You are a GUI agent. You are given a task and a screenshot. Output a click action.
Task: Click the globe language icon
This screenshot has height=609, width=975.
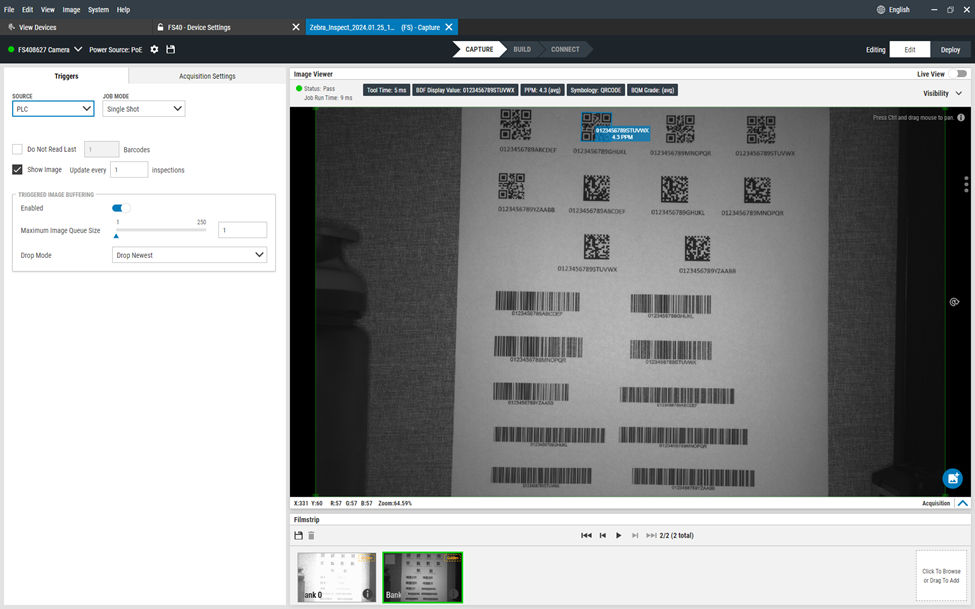(x=880, y=9)
